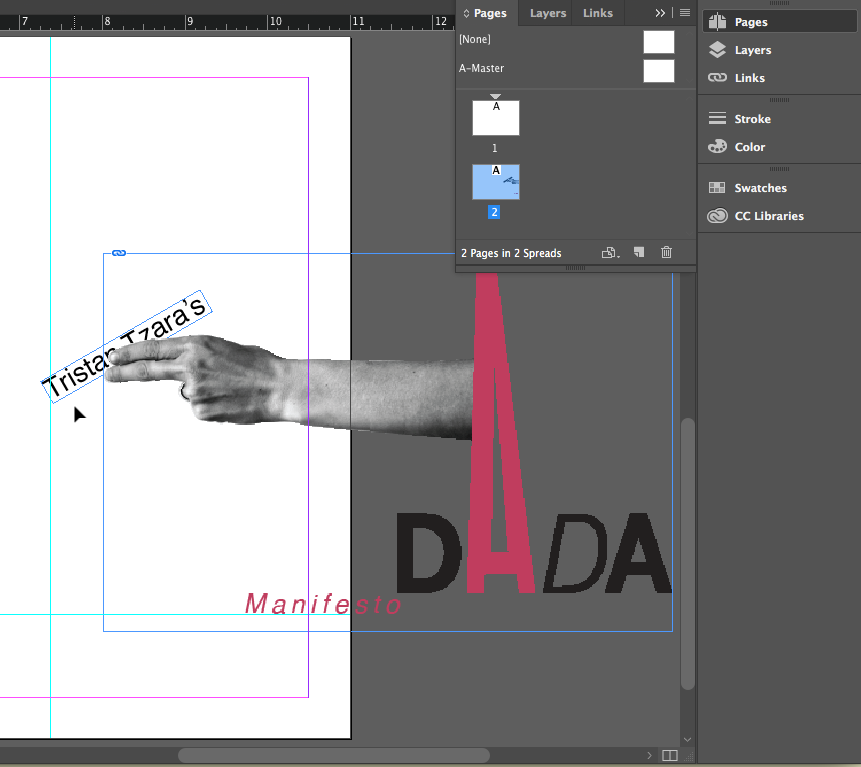Open the Swatches panel from the dock

tap(760, 188)
